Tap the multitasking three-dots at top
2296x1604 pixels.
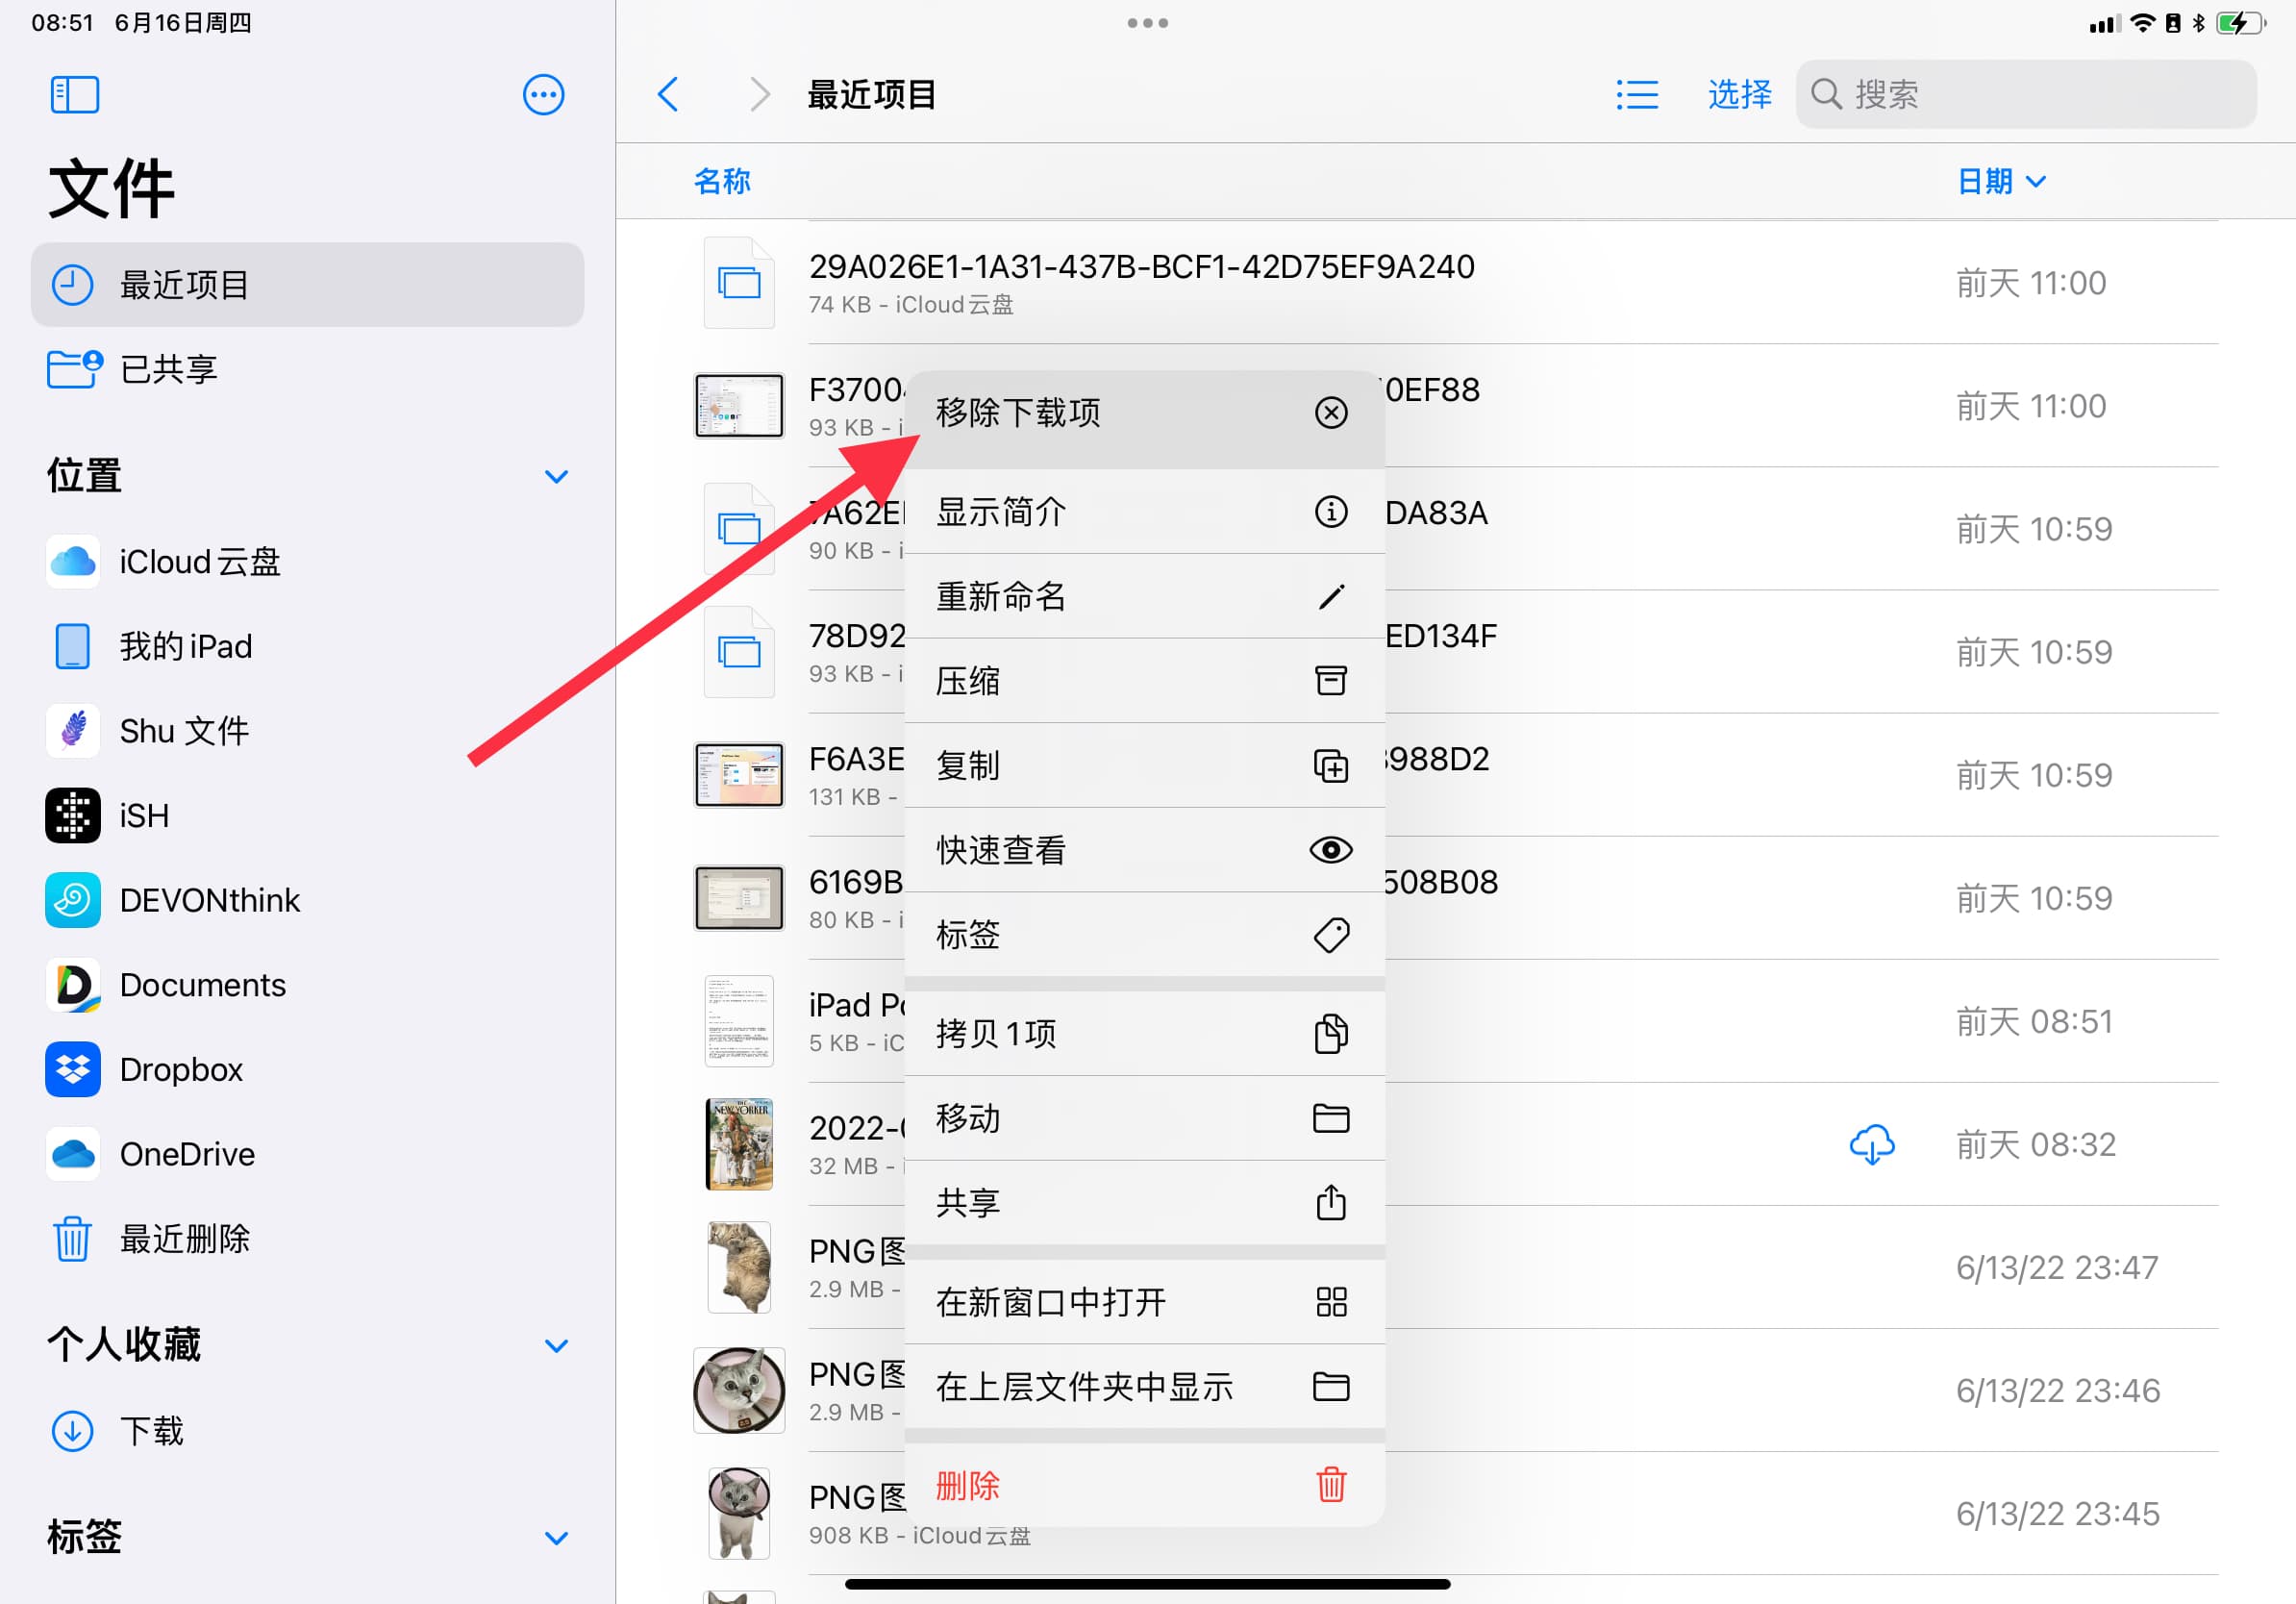point(1148,23)
